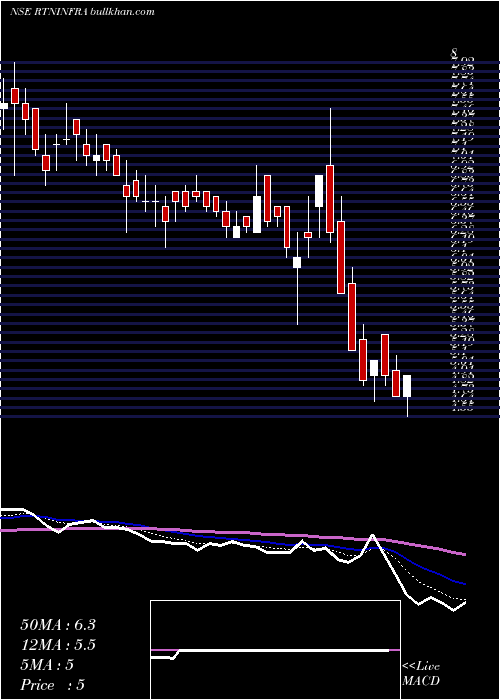Click the 50MA : 6.3 label
Image resolution: width=500 pixels, height=700 pixels.
click(58, 625)
